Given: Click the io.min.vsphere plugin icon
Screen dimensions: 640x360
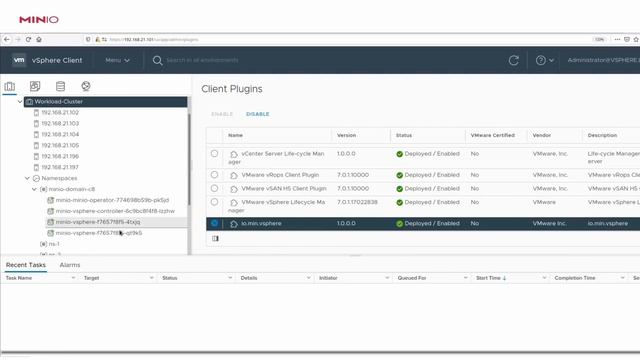Looking at the screenshot, I should pos(233,224).
